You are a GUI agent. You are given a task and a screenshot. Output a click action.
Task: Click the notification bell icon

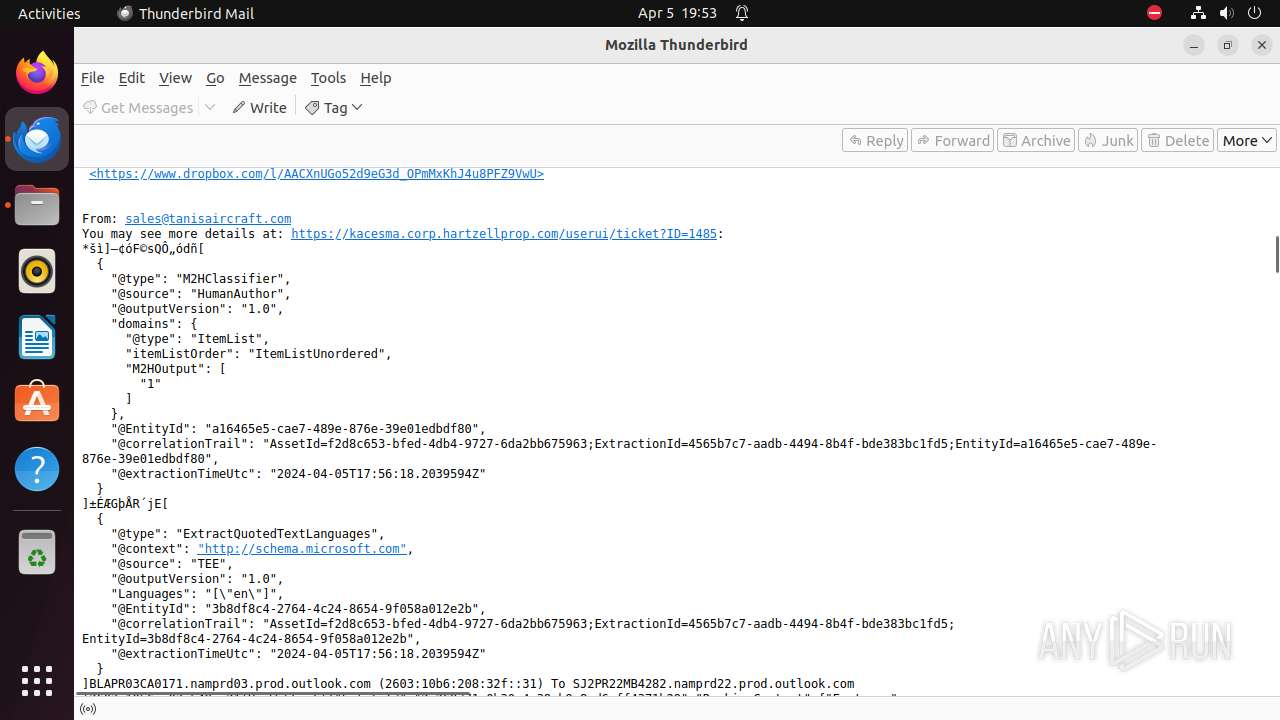coord(742,13)
